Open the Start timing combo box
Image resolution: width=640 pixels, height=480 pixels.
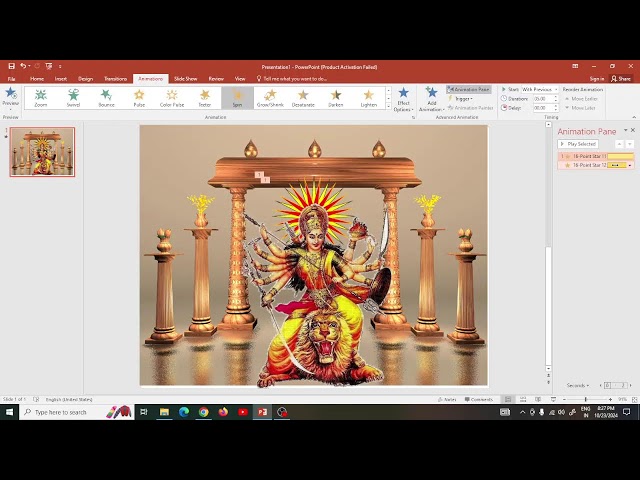pyautogui.click(x=540, y=89)
